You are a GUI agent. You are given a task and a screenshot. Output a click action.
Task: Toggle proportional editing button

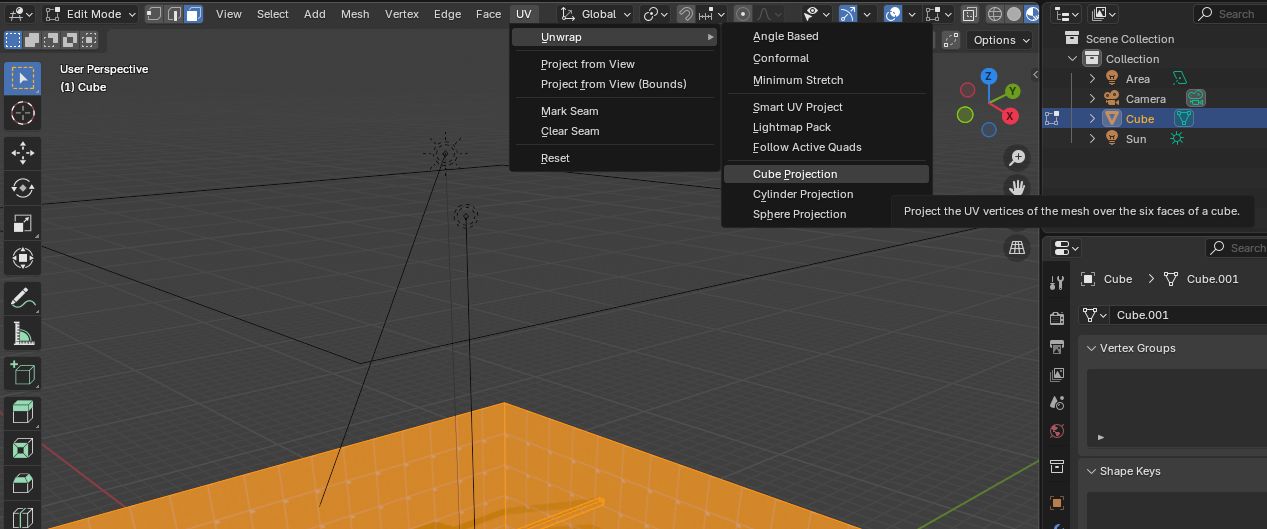(x=743, y=14)
